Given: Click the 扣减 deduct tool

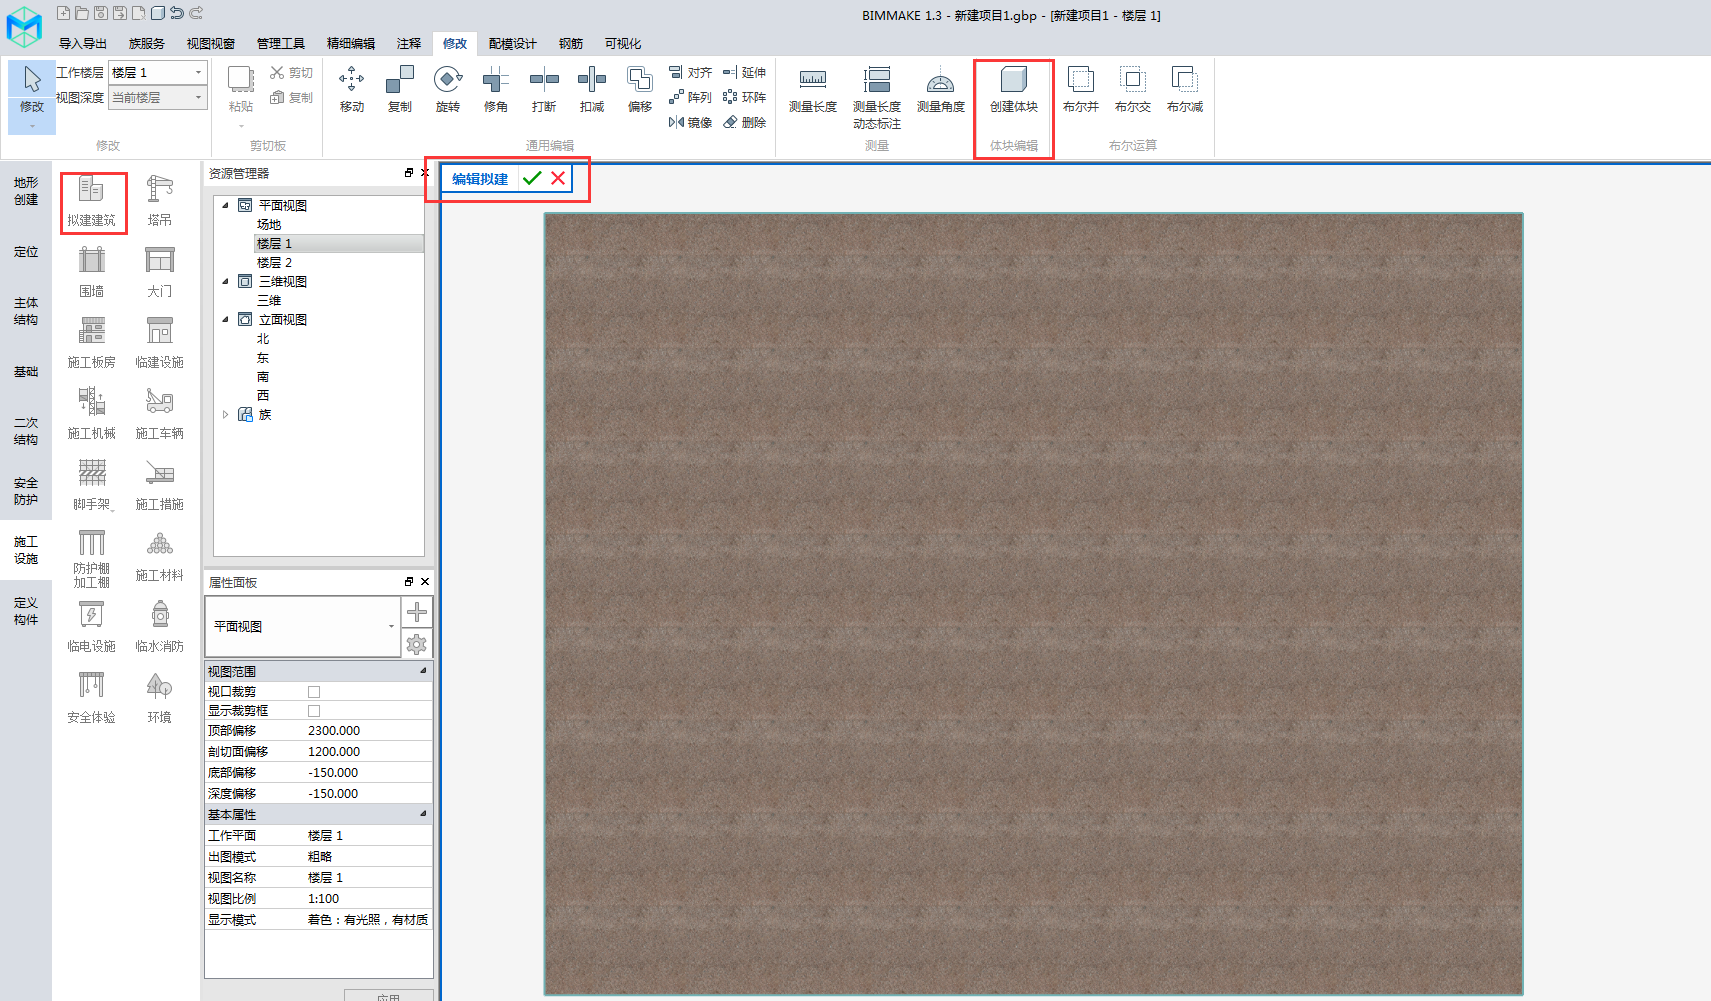Looking at the screenshot, I should point(592,89).
